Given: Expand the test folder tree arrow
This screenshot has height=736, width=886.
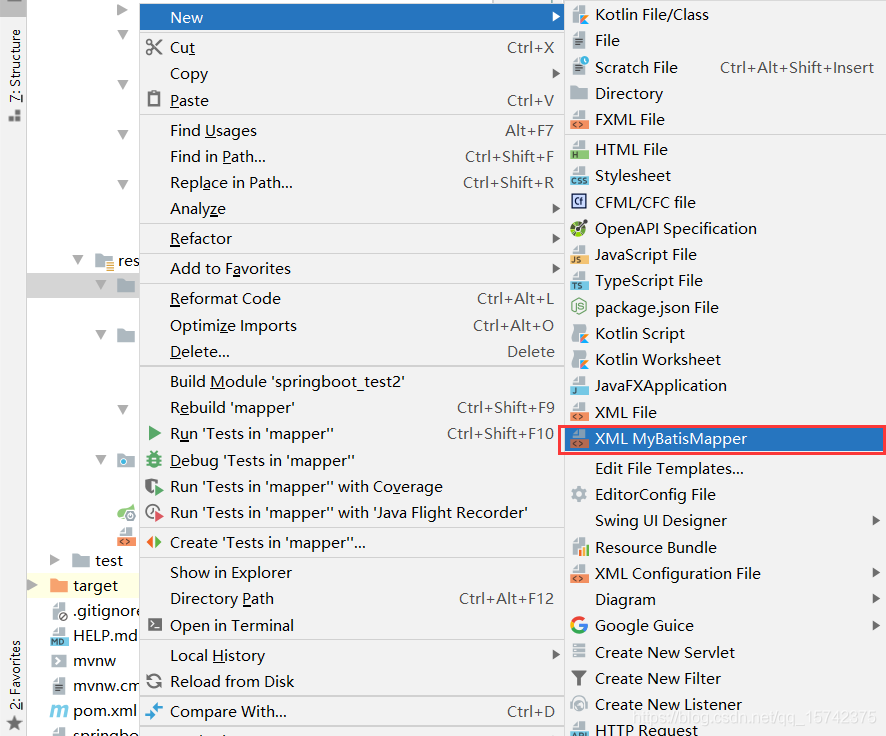Looking at the screenshot, I should pyautogui.click(x=55, y=560).
